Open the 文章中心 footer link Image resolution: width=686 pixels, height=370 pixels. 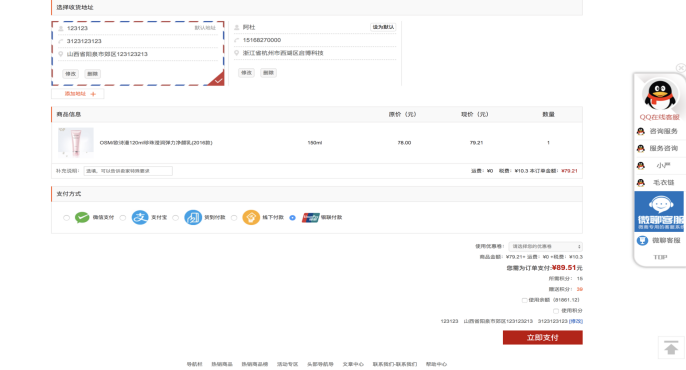tap(353, 364)
